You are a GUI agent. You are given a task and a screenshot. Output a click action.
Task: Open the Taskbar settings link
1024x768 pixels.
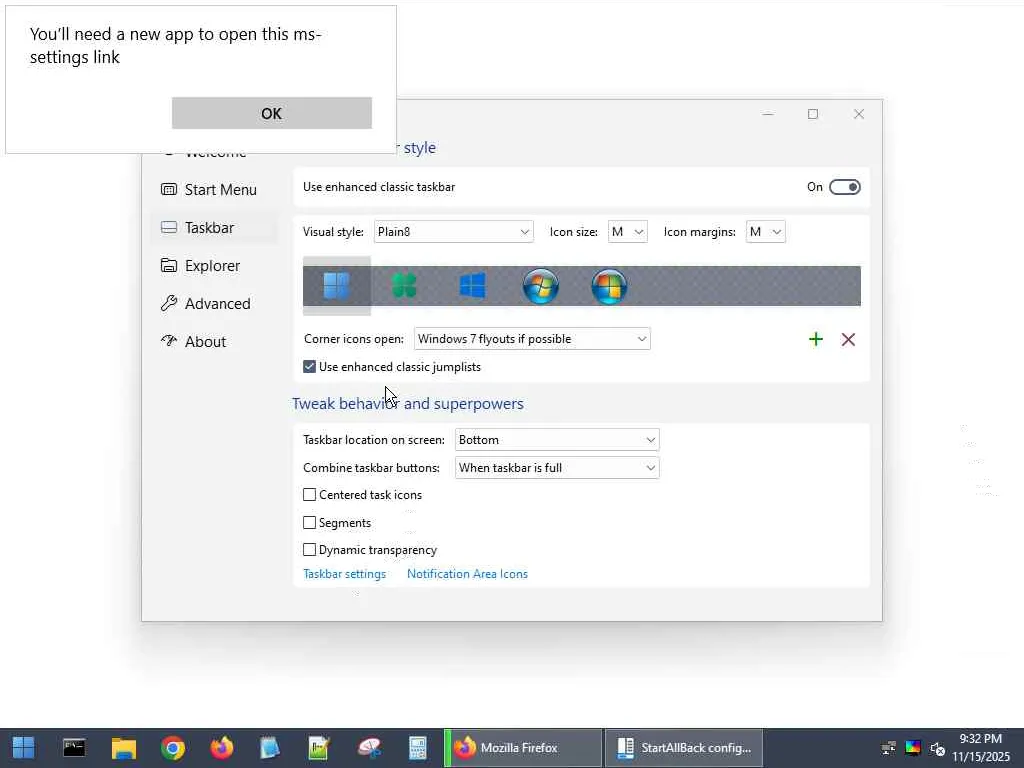[344, 574]
